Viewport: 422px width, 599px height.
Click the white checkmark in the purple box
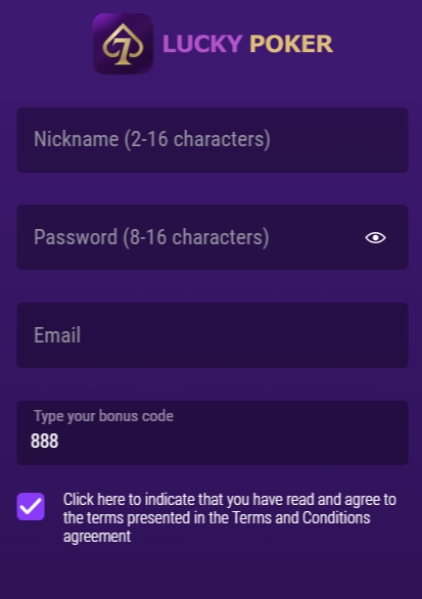31,507
